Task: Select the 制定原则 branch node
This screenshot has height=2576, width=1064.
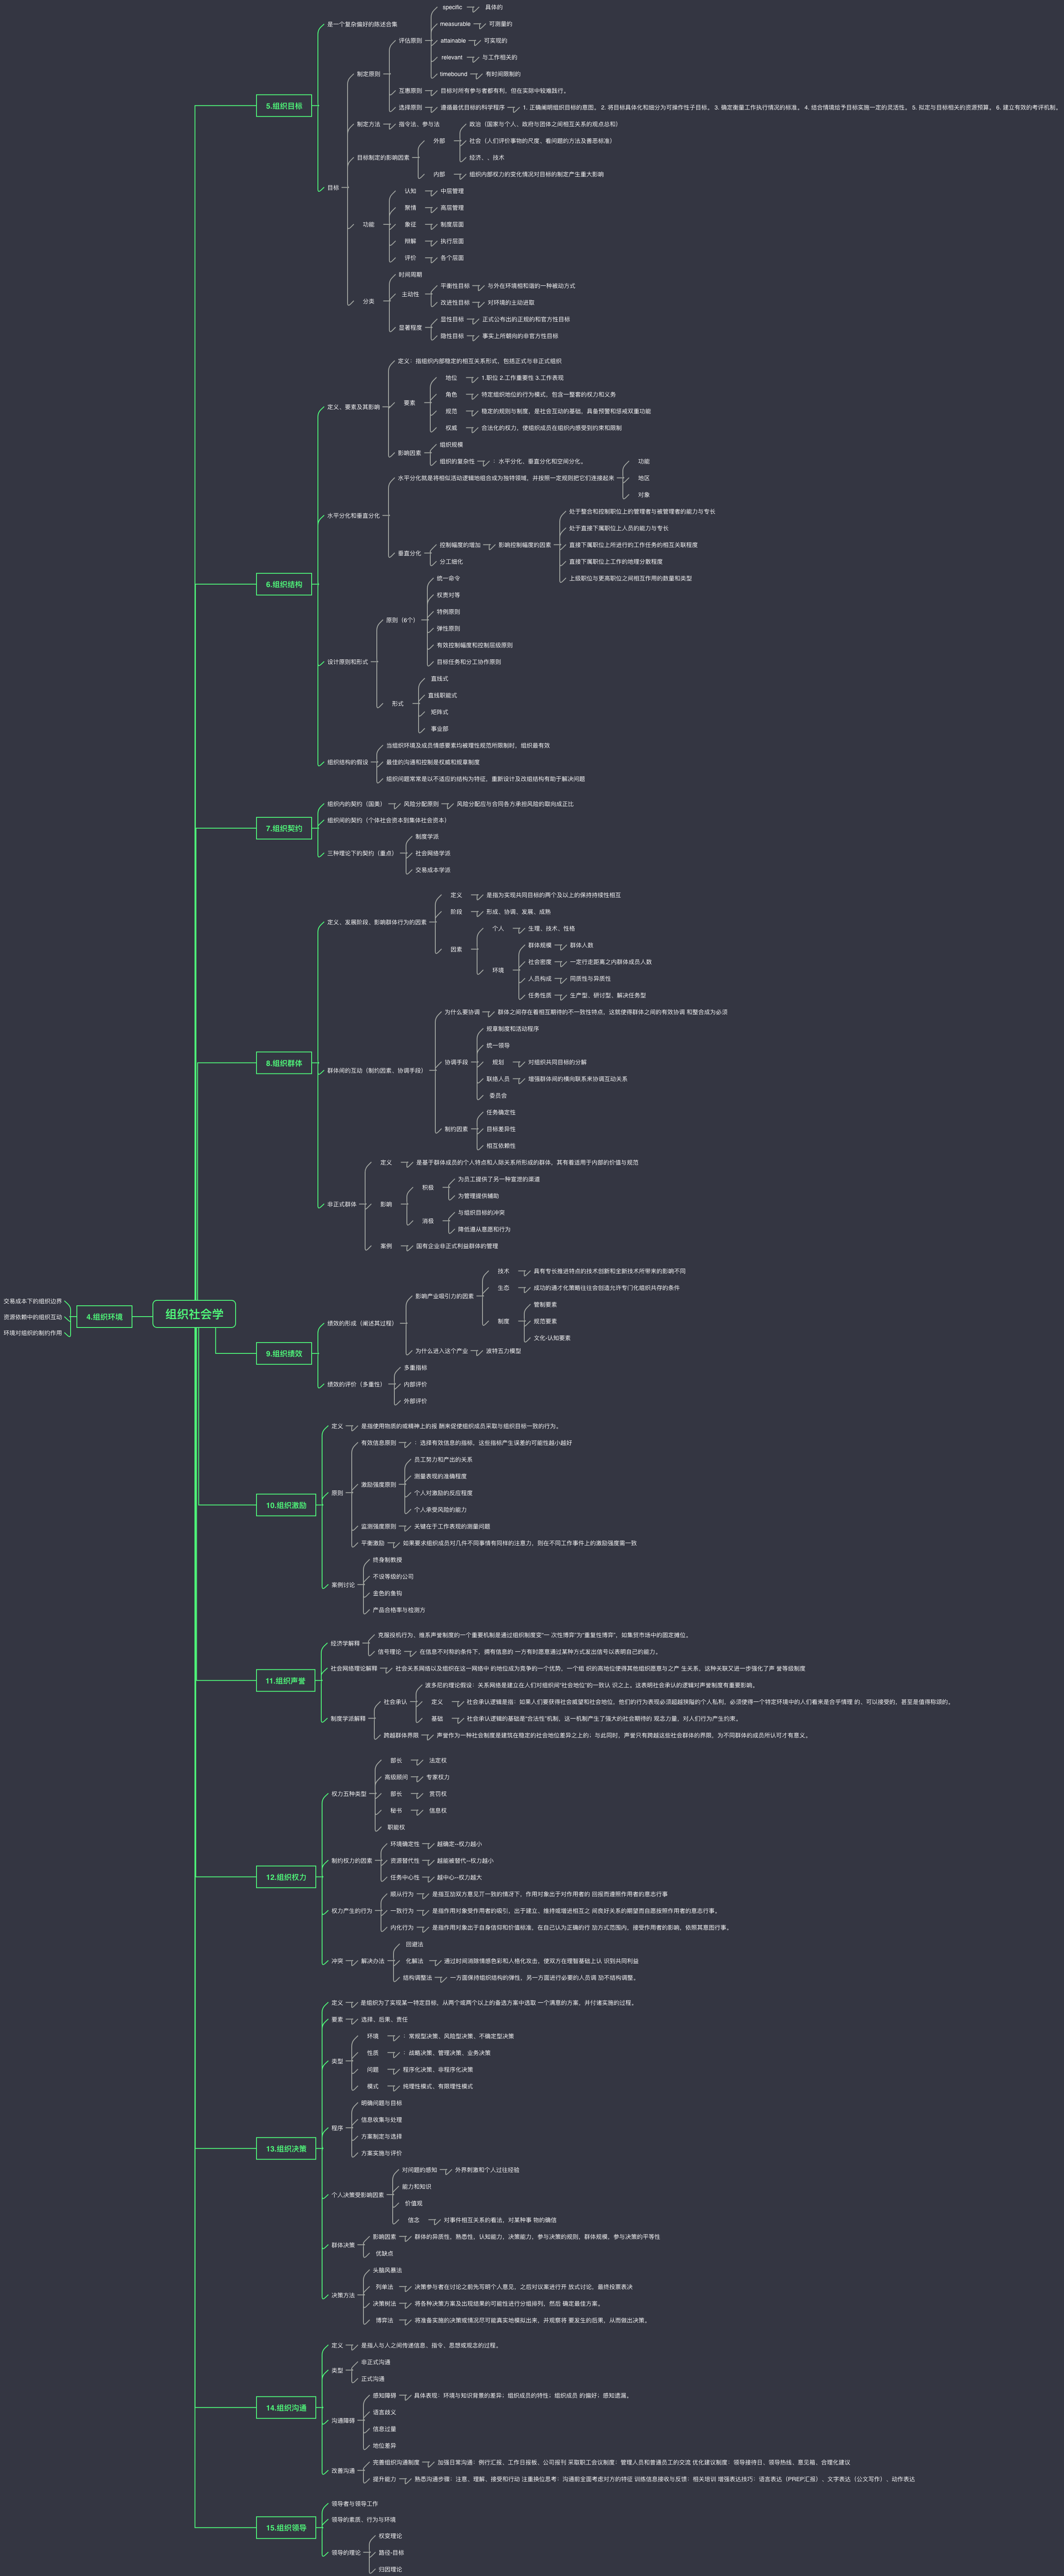Action: click(x=368, y=74)
